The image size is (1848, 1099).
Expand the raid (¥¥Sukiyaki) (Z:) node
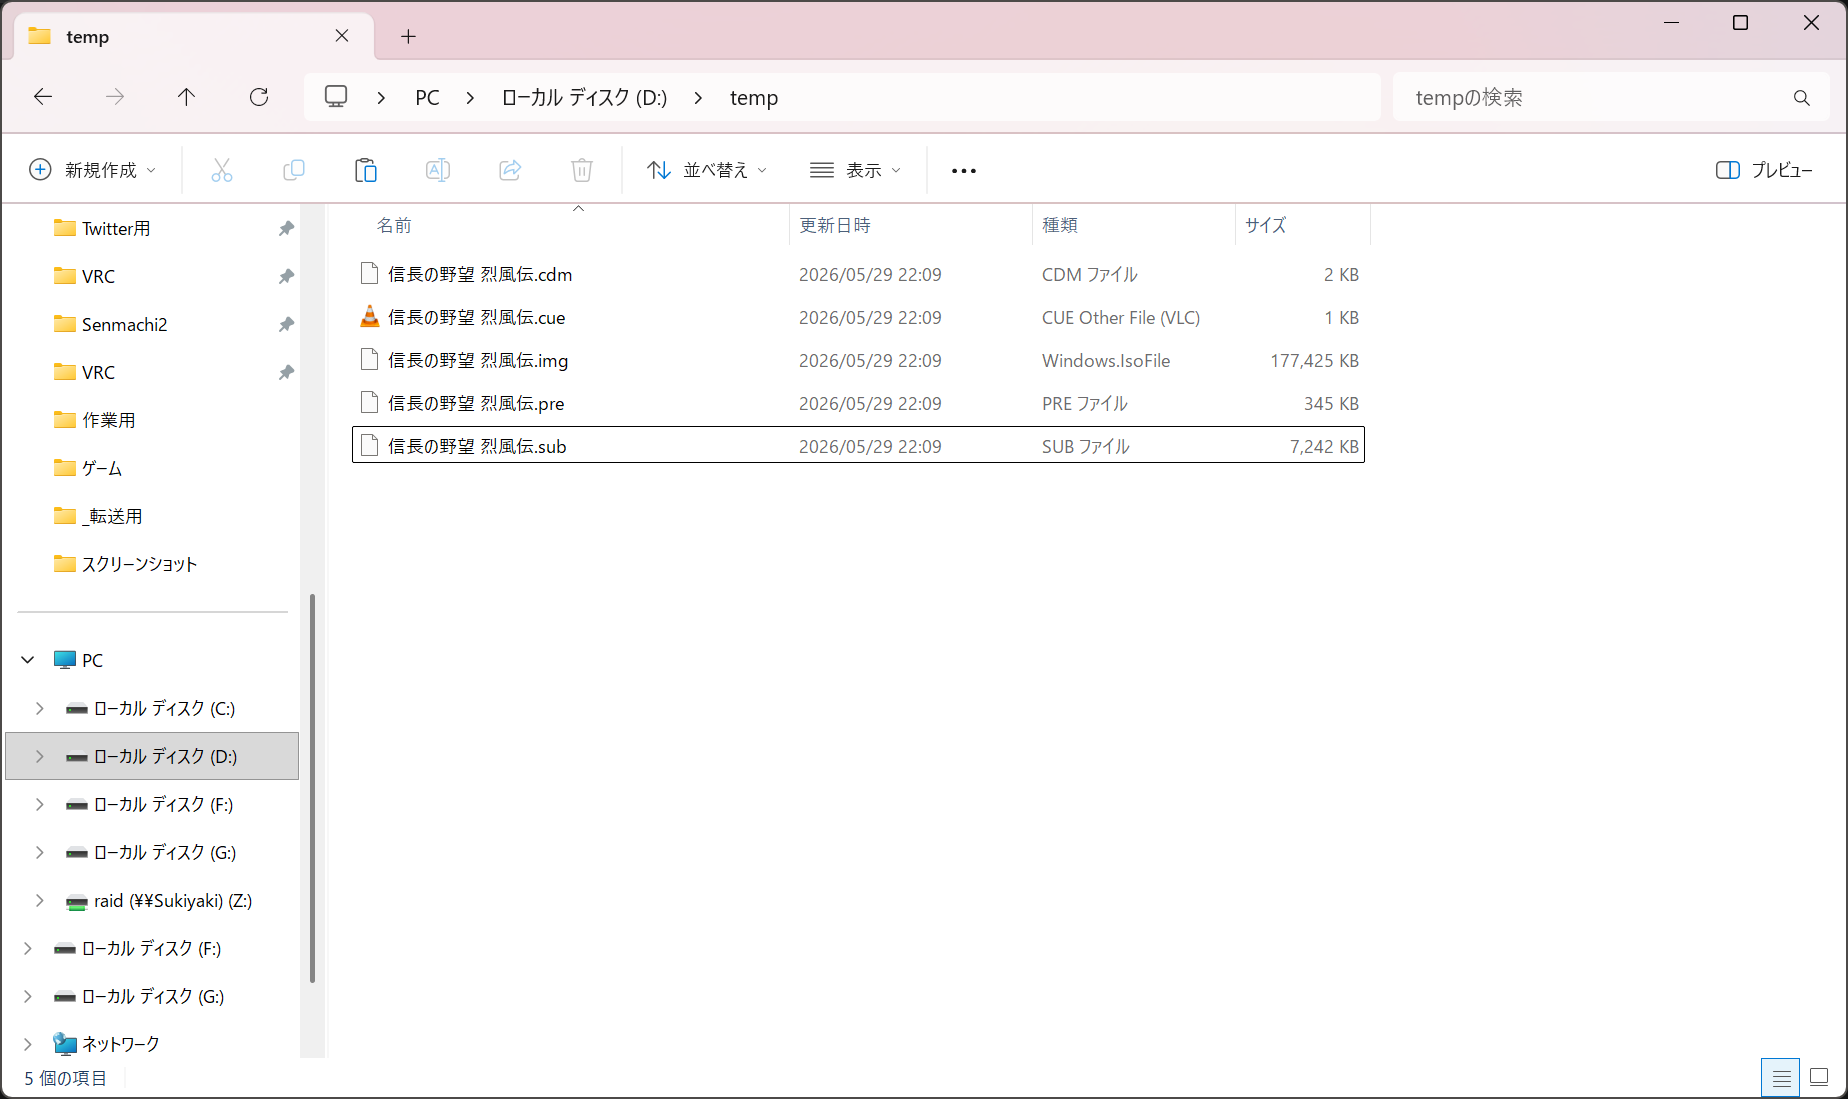40,900
